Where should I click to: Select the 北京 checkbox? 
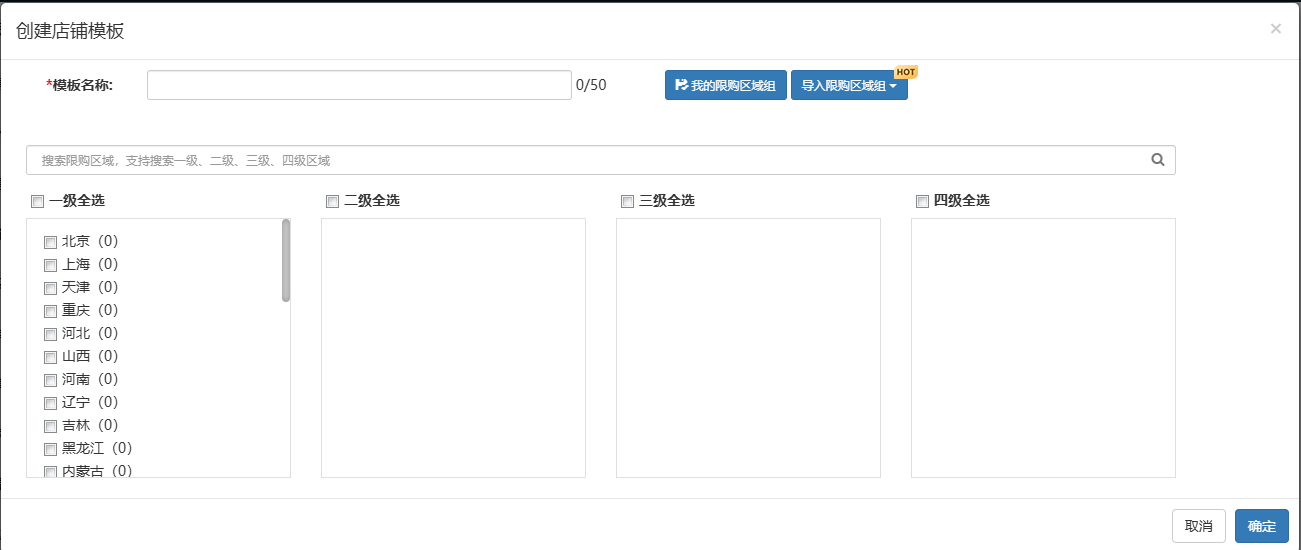coord(50,242)
